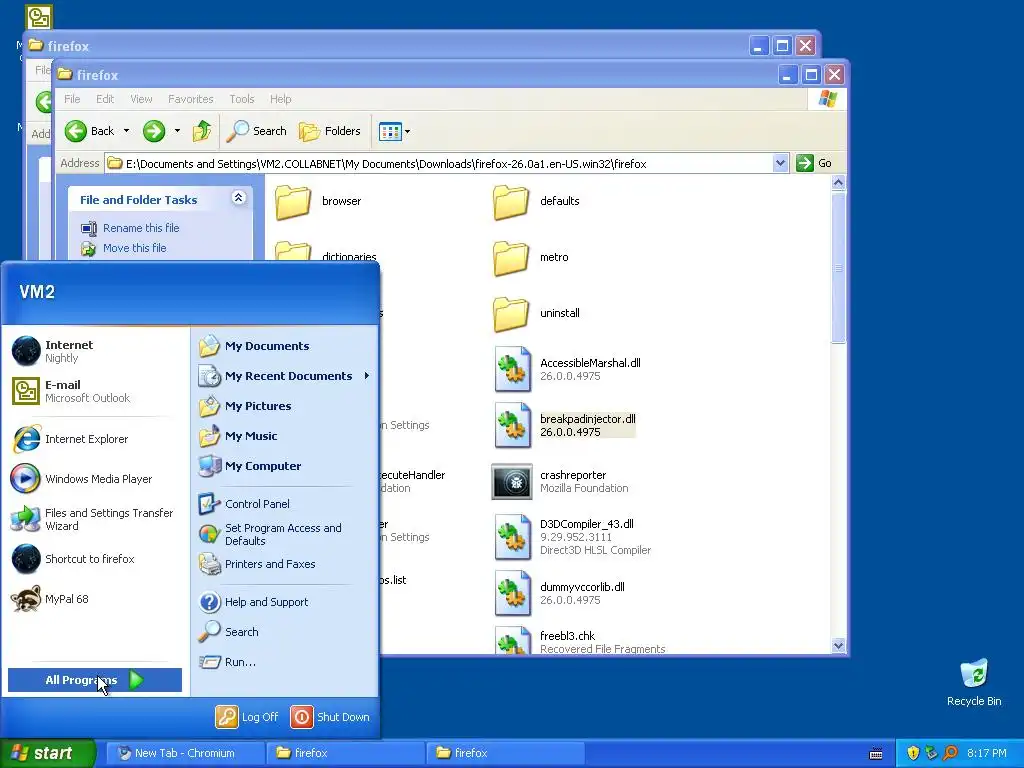The width and height of the screenshot is (1024, 768).
Task: Open the Address bar dropdown
Action: tap(780, 163)
